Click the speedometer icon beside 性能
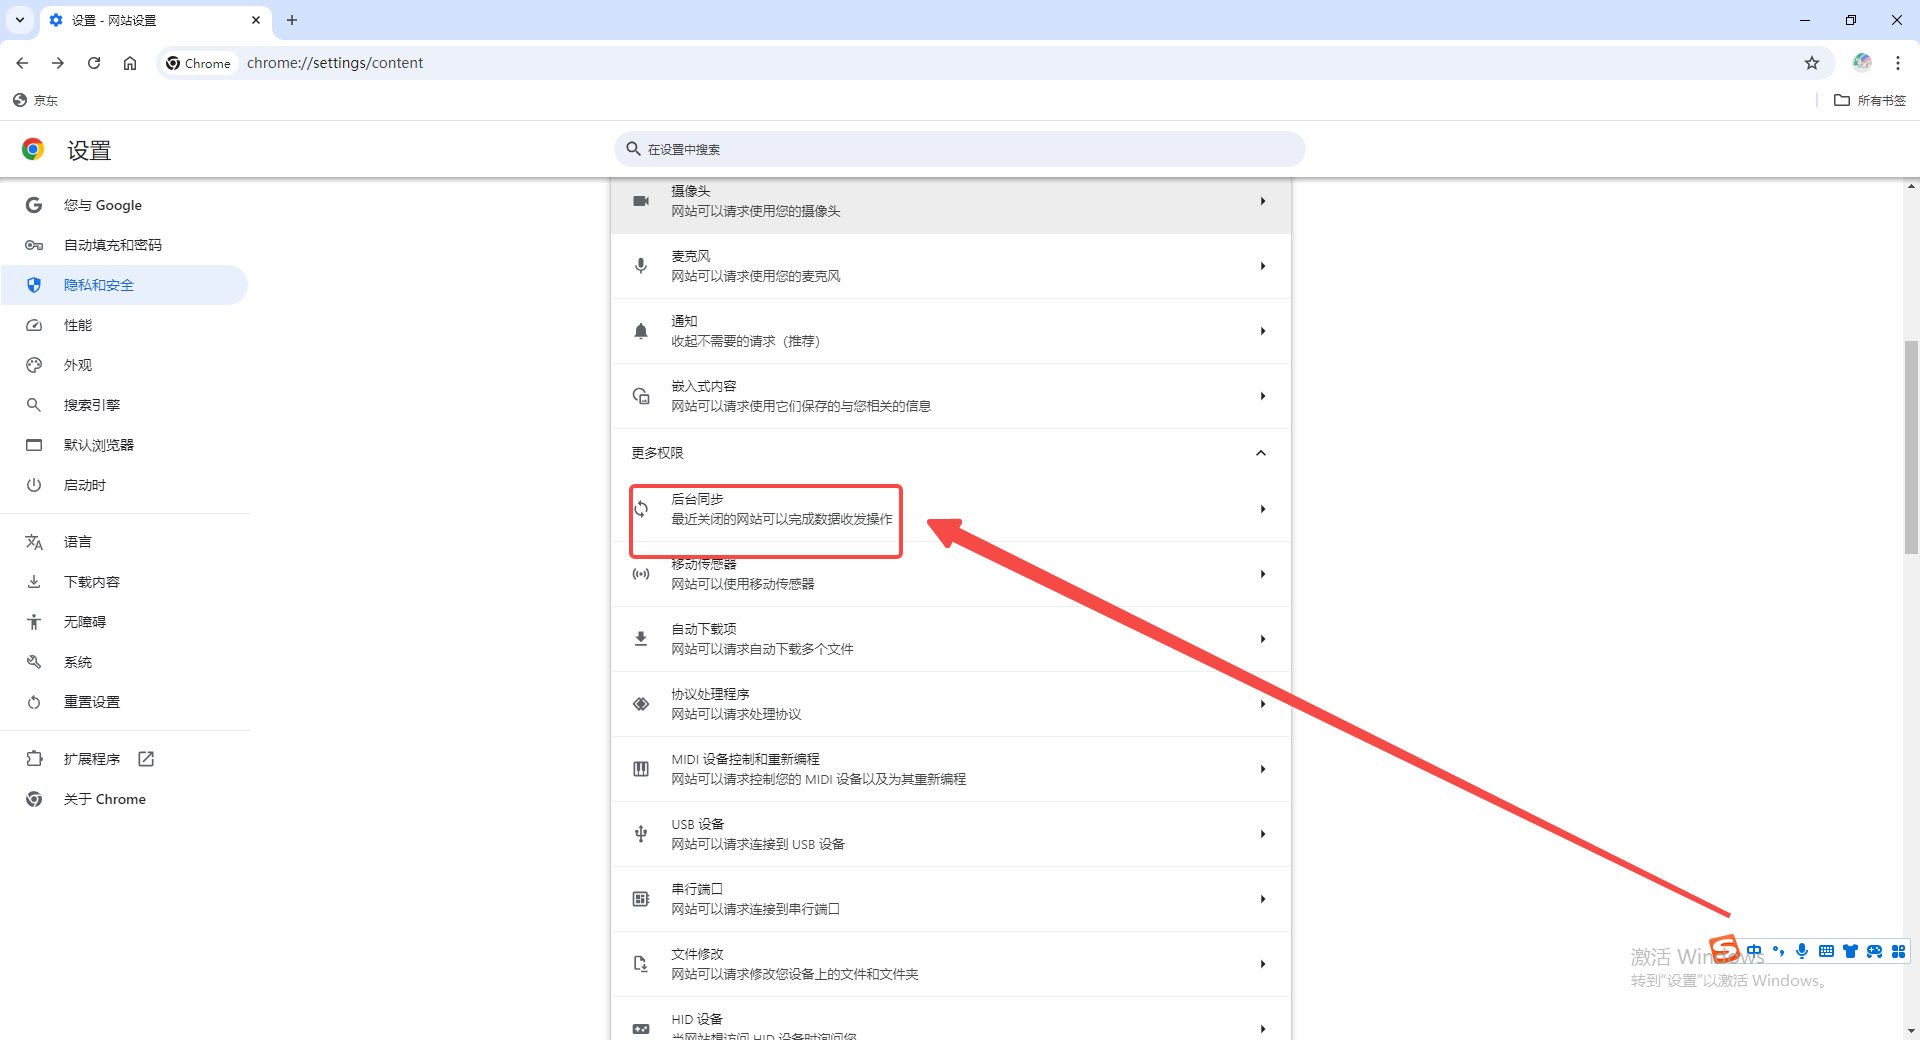This screenshot has width=1920, height=1040. [34, 325]
